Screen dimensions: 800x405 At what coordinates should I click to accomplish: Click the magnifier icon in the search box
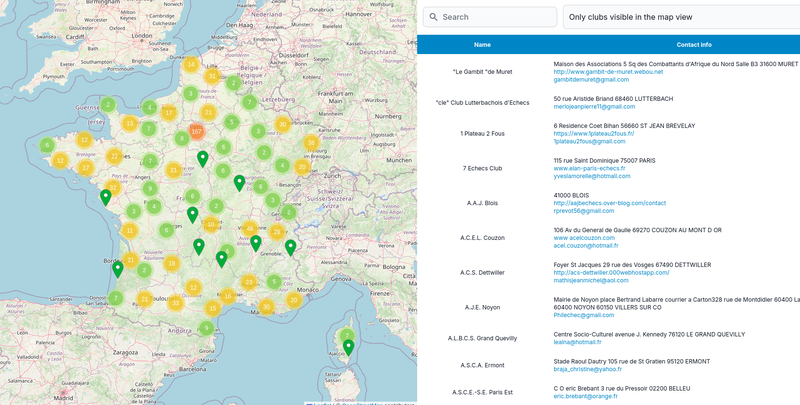pos(432,17)
